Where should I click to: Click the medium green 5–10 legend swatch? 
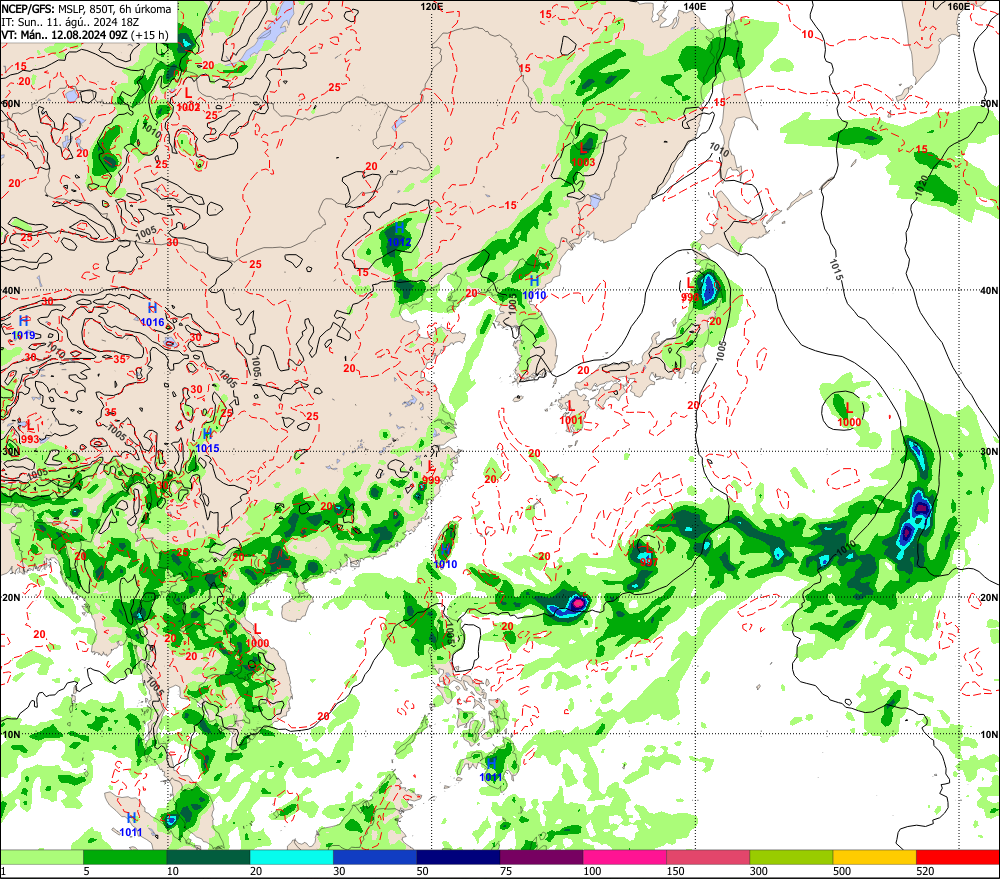pyautogui.click(x=125, y=857)
